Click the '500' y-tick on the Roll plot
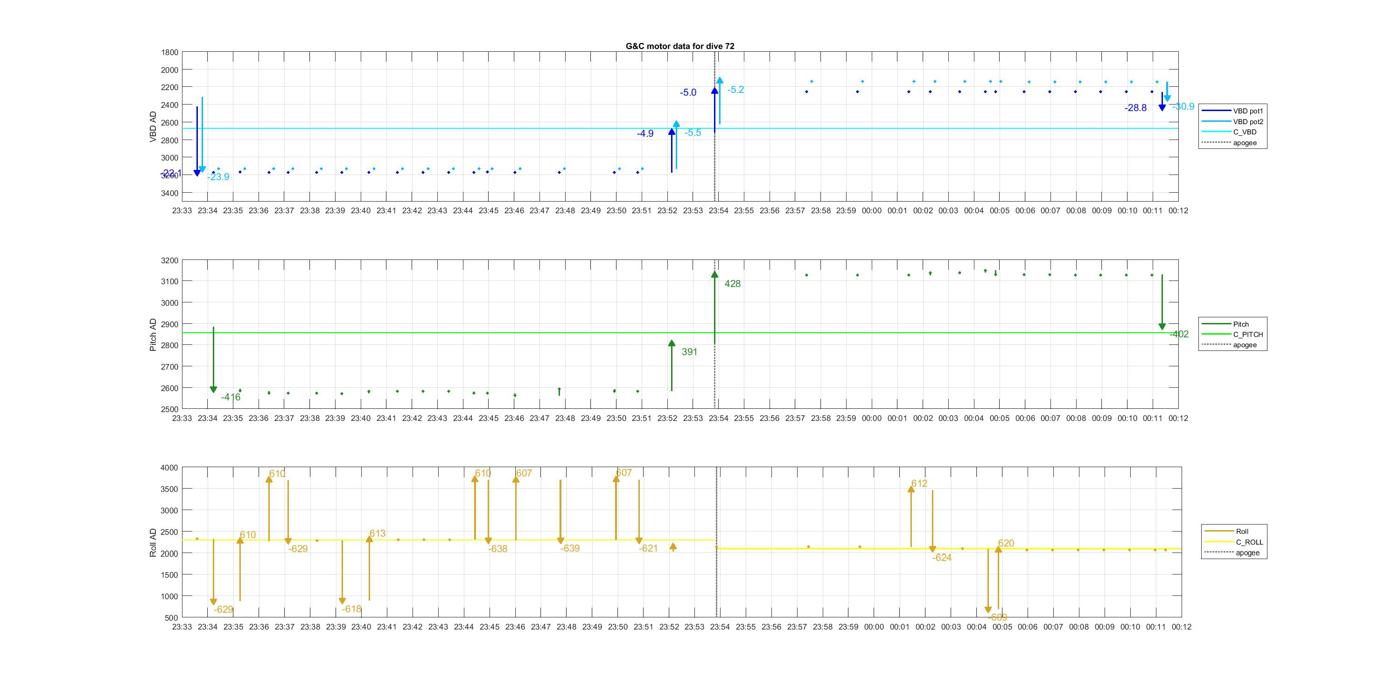1400x693 pixels. pyautogui.click(x=173, y=618)
